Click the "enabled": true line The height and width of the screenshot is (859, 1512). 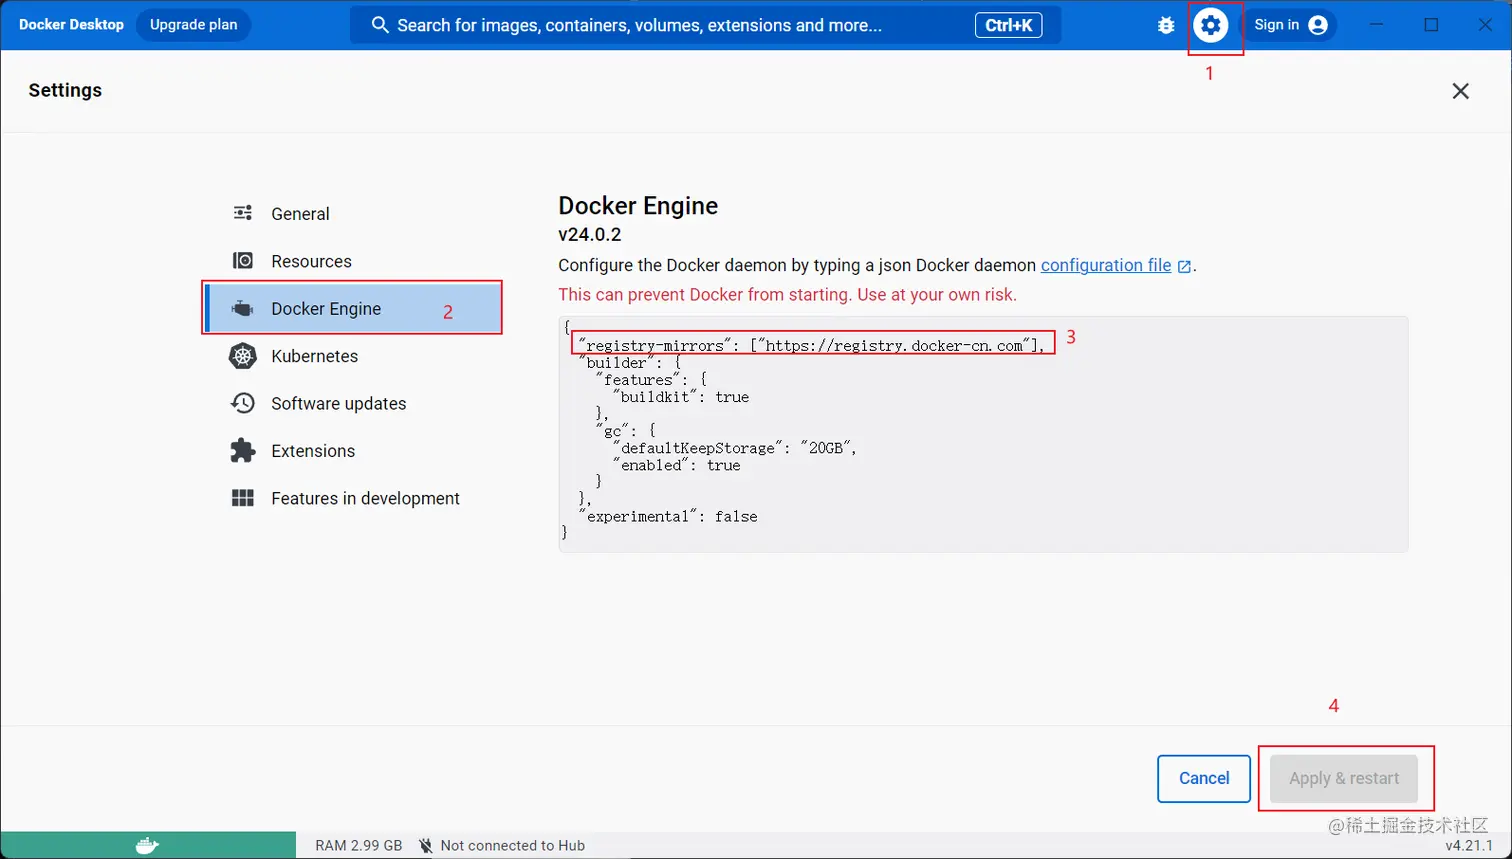(x=676, y=465)
